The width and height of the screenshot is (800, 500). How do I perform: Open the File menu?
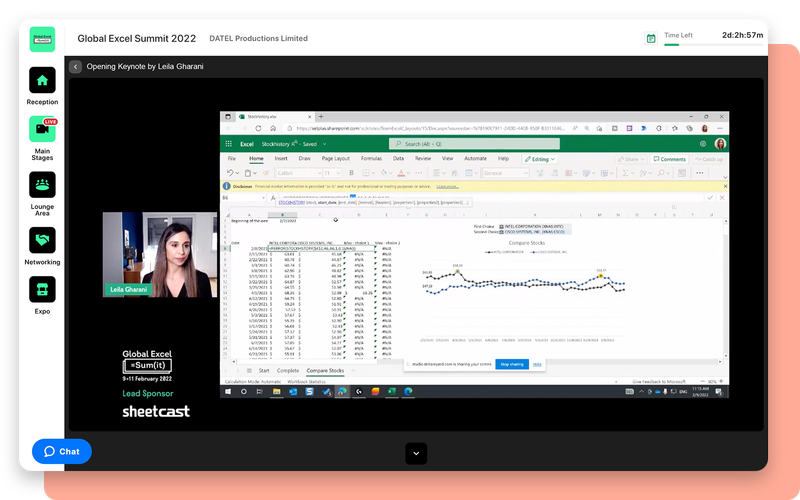tap(232, 159)
